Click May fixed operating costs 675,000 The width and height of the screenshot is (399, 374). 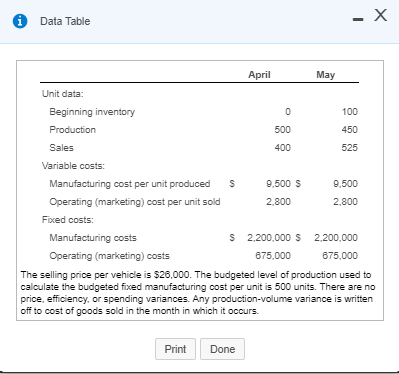click(340, 256)
